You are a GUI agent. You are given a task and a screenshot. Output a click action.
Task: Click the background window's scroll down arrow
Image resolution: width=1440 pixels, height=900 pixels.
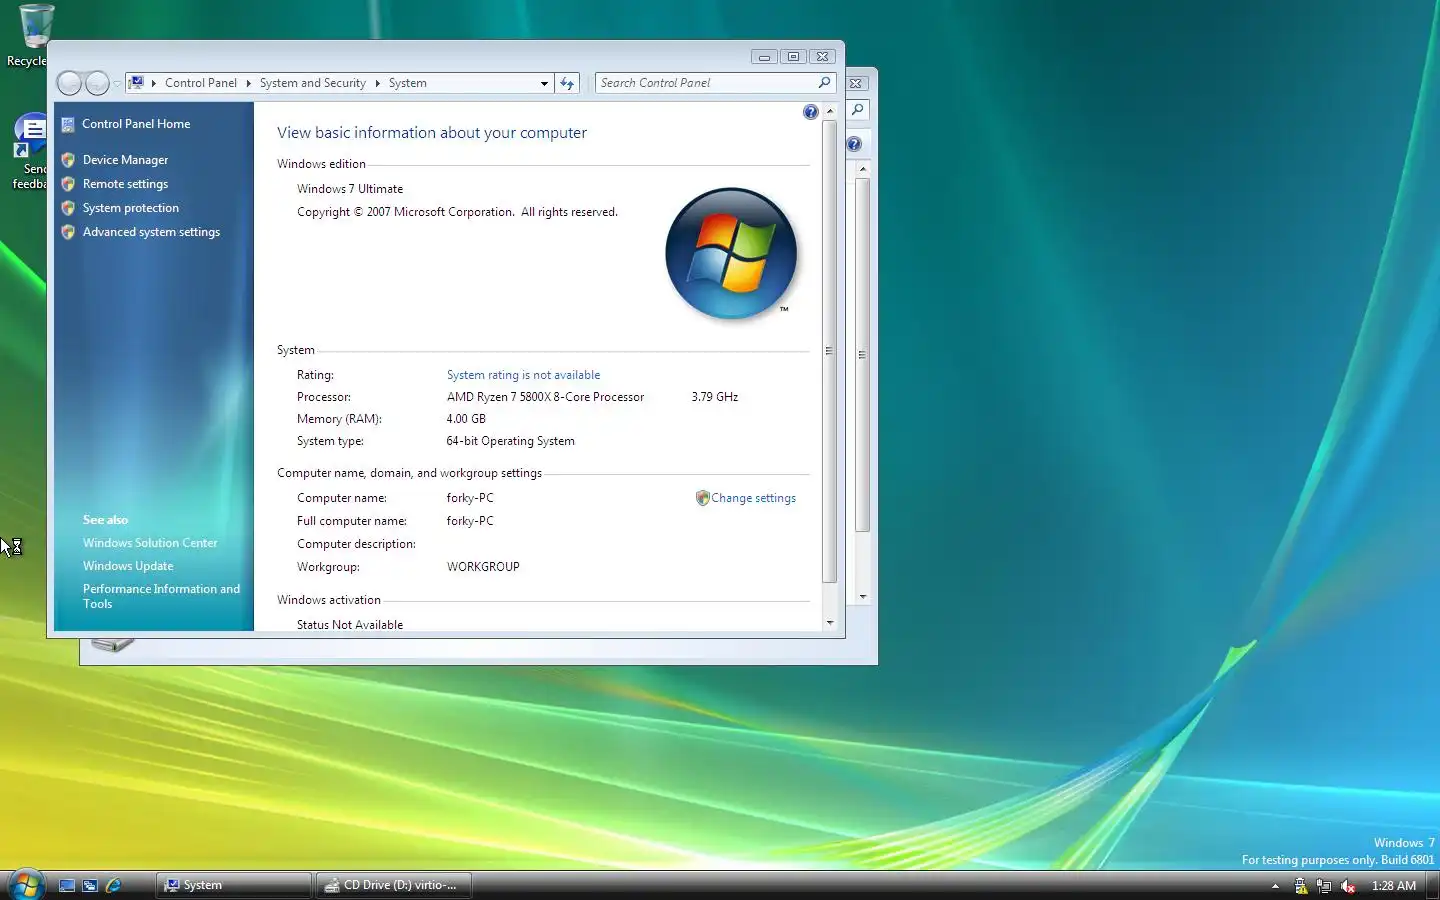point(862,597)
